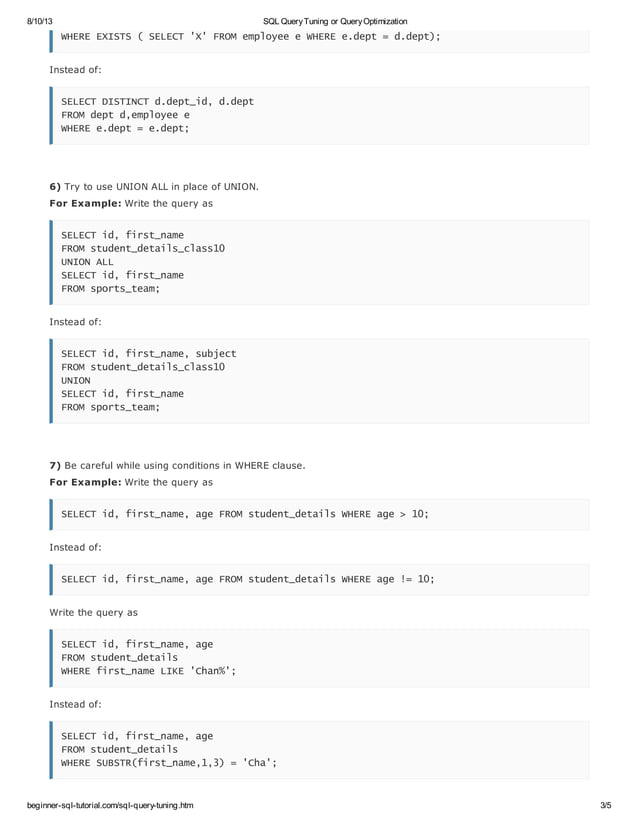
Task: Click the 8/10/13 date in the header
Action: click(x=40, y=22)
